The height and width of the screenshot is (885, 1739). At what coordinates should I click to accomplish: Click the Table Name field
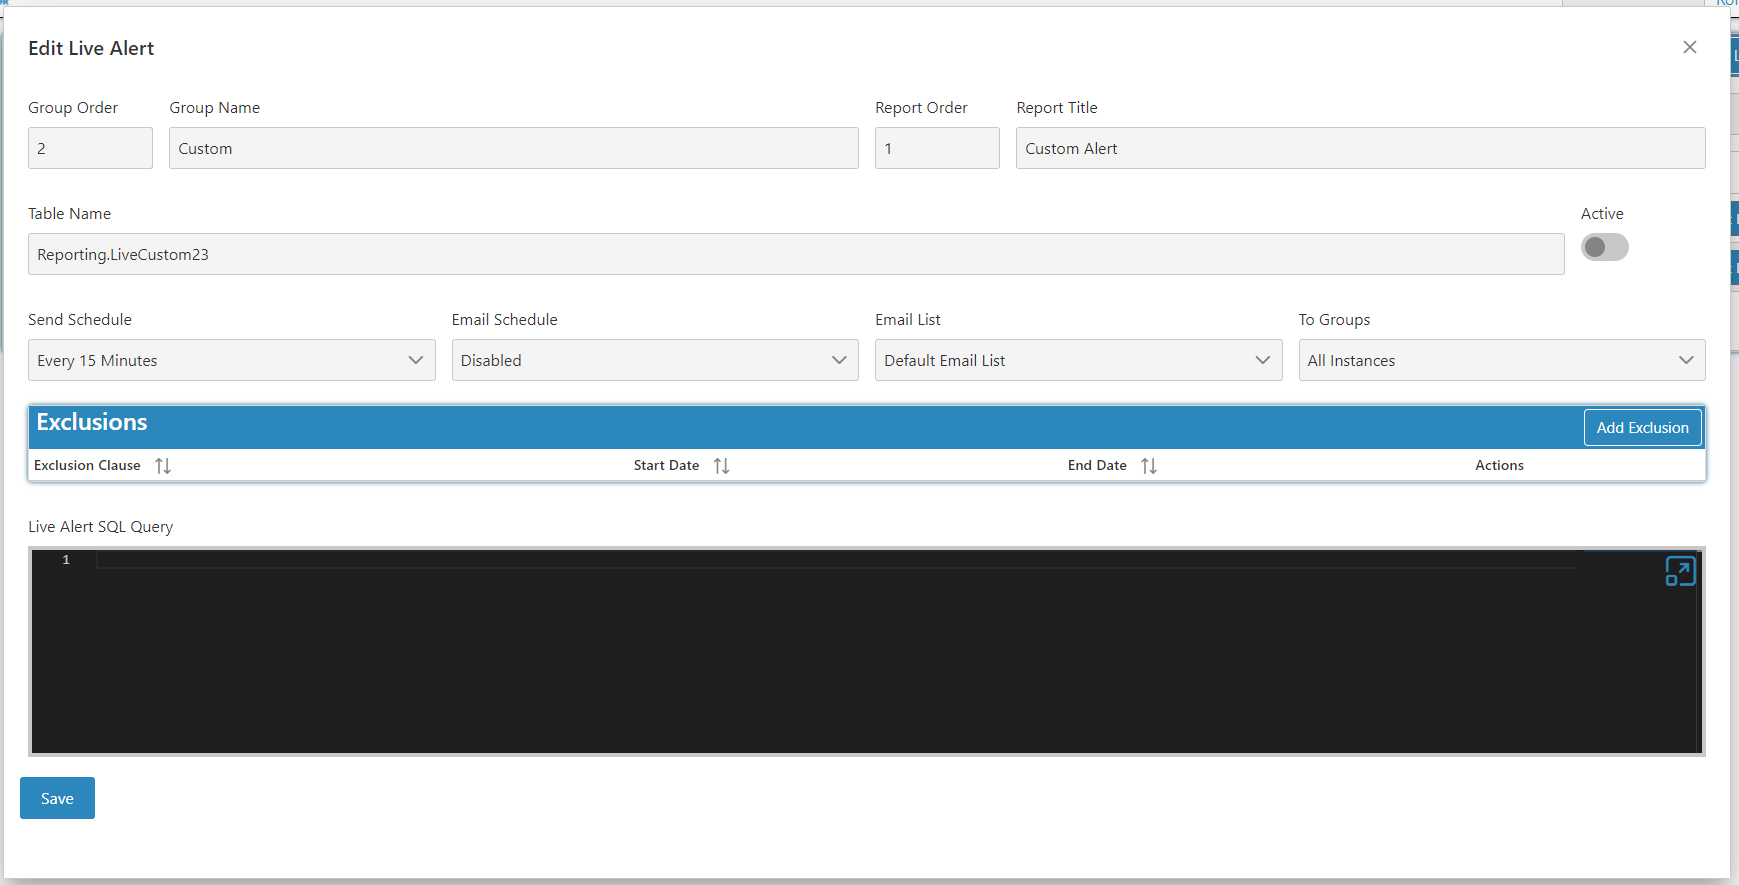coord(796,254)
